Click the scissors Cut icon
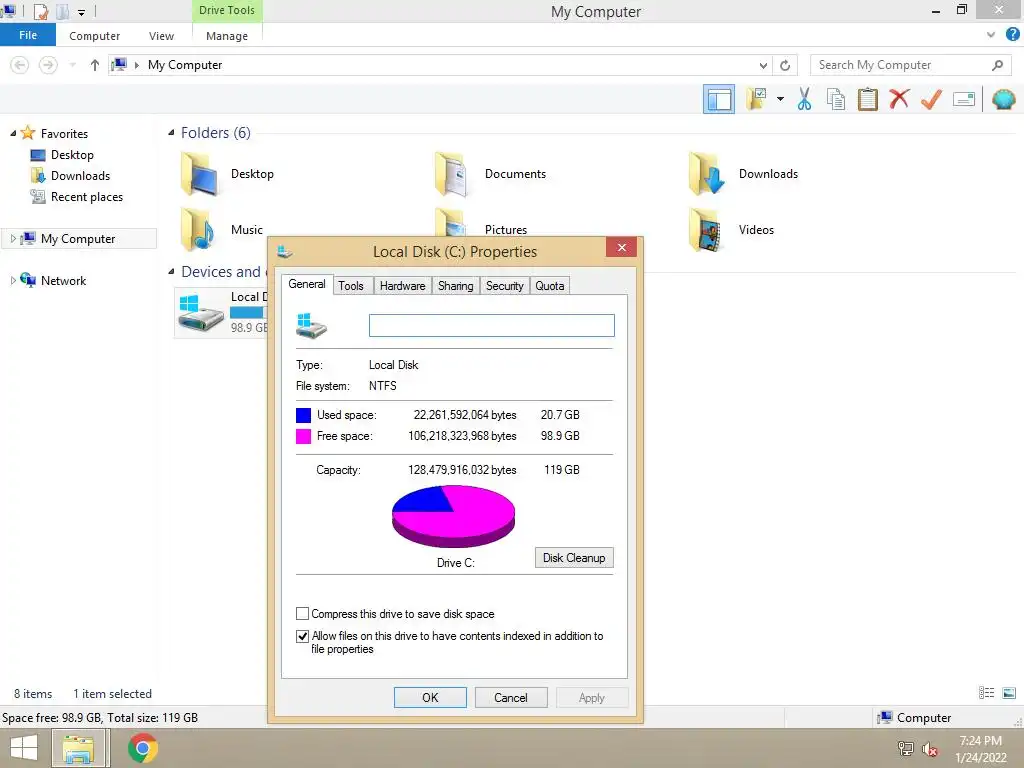Image resolution: width=1024 pixels, height=768 pixels. point(804,99)
